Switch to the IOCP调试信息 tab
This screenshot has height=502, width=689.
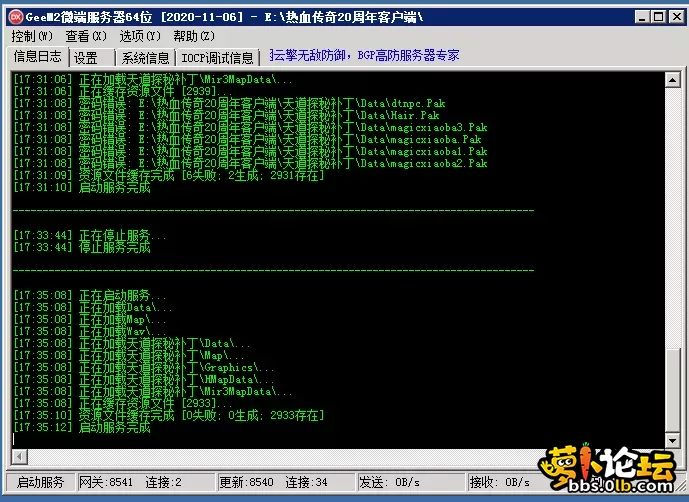point(218,58)
